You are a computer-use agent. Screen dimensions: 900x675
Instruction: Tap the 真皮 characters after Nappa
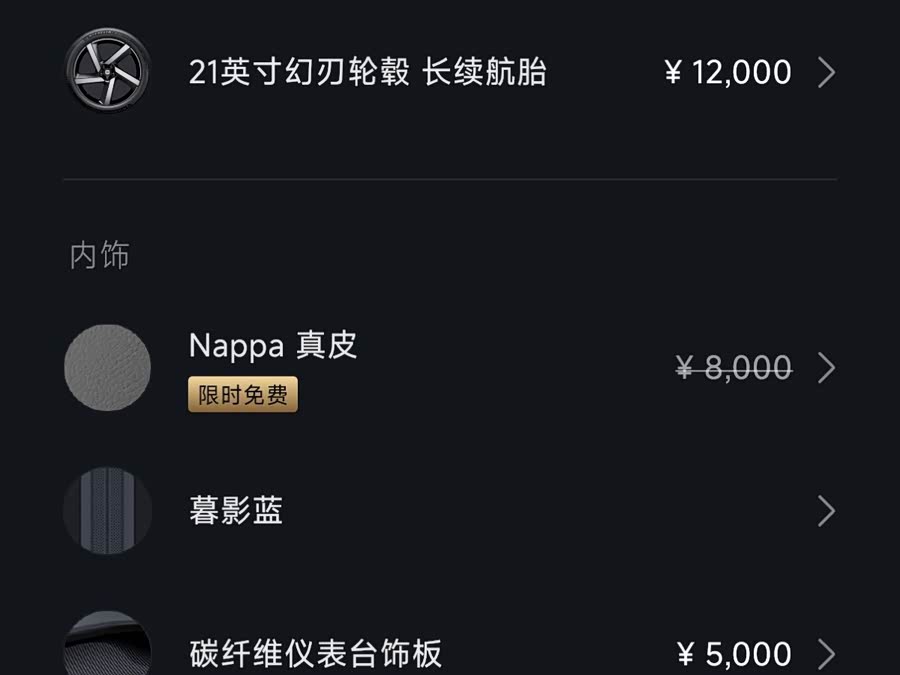point(327,346)
